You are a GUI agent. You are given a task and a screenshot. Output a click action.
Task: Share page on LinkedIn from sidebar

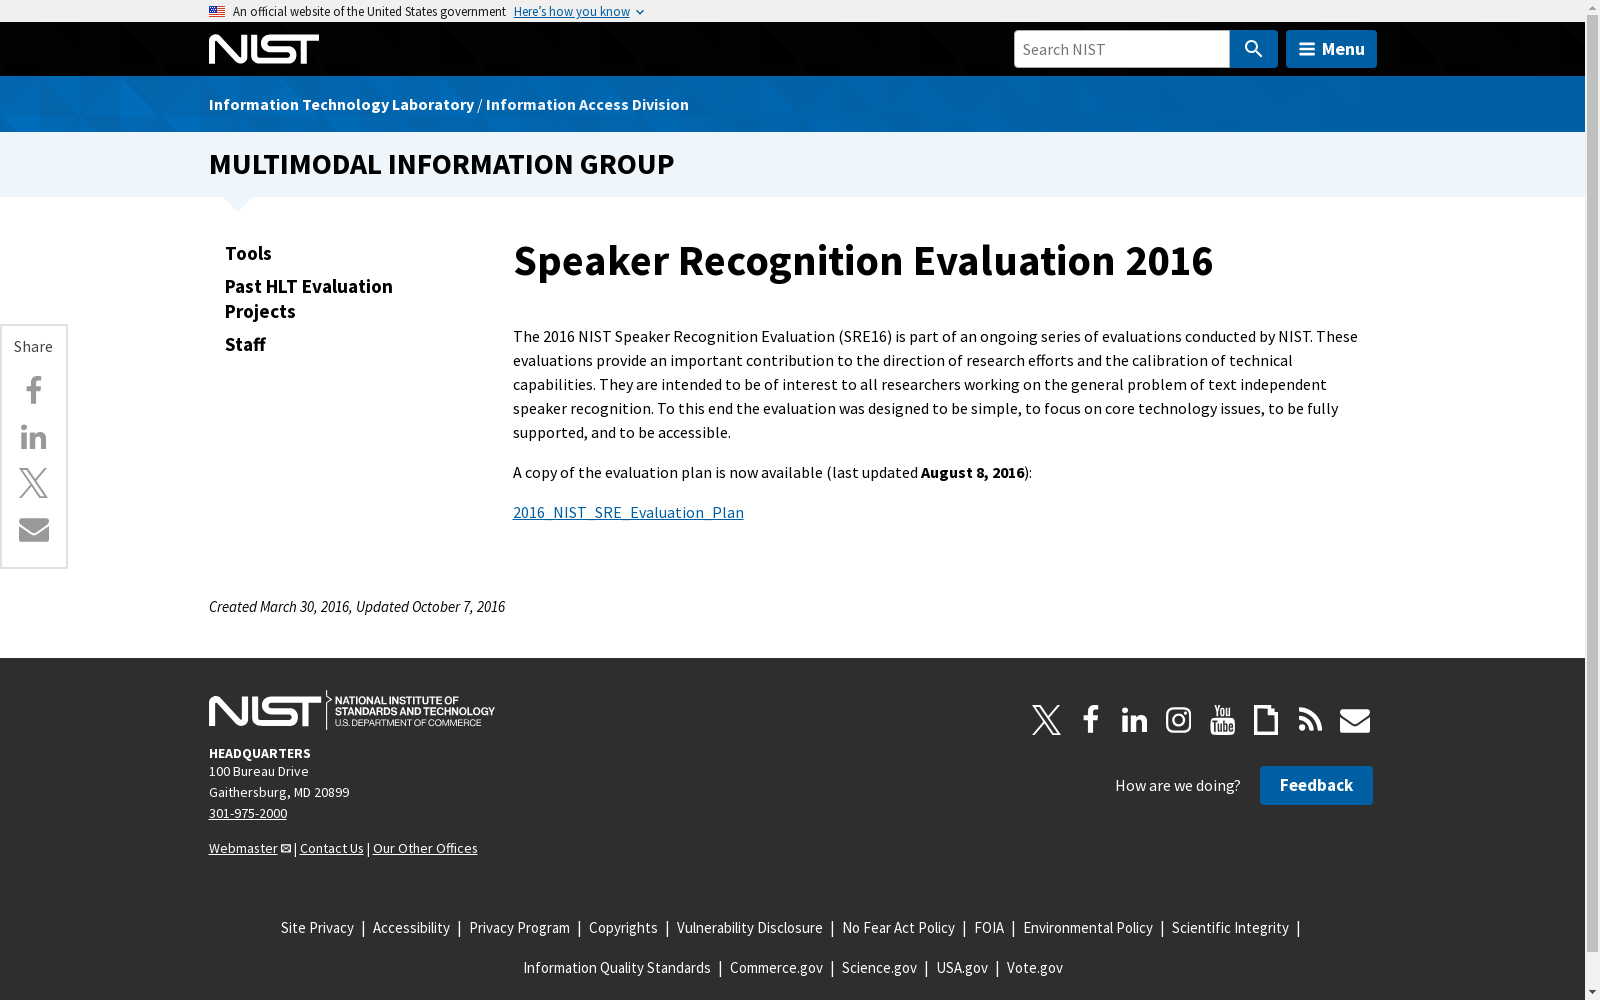click(34, 437)
